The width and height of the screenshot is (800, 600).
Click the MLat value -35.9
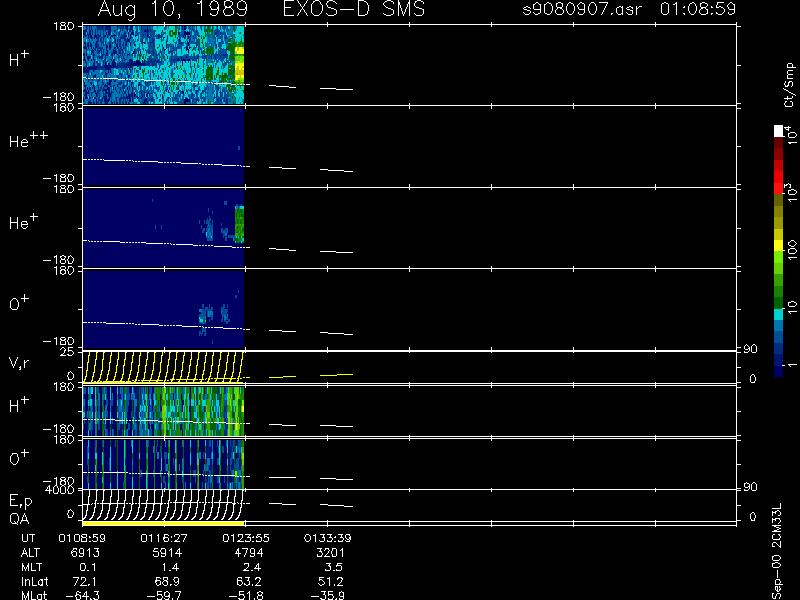pos(328,595)
